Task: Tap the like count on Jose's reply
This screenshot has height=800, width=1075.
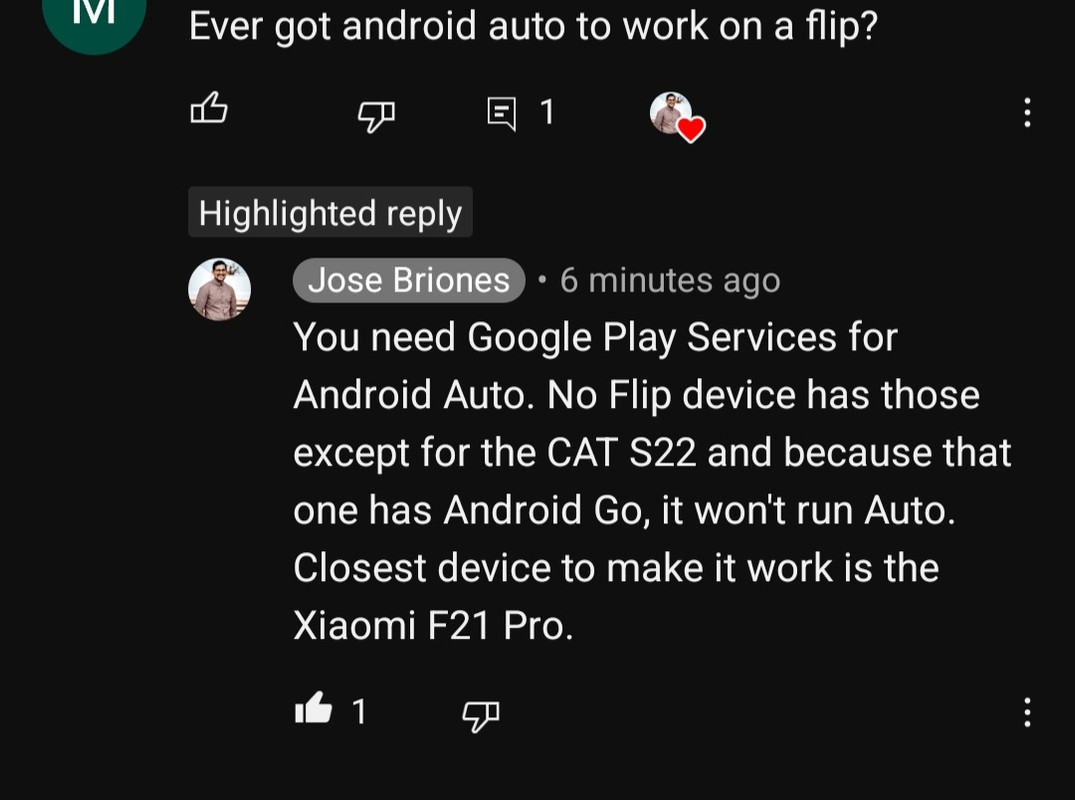Action: [359, 712]
